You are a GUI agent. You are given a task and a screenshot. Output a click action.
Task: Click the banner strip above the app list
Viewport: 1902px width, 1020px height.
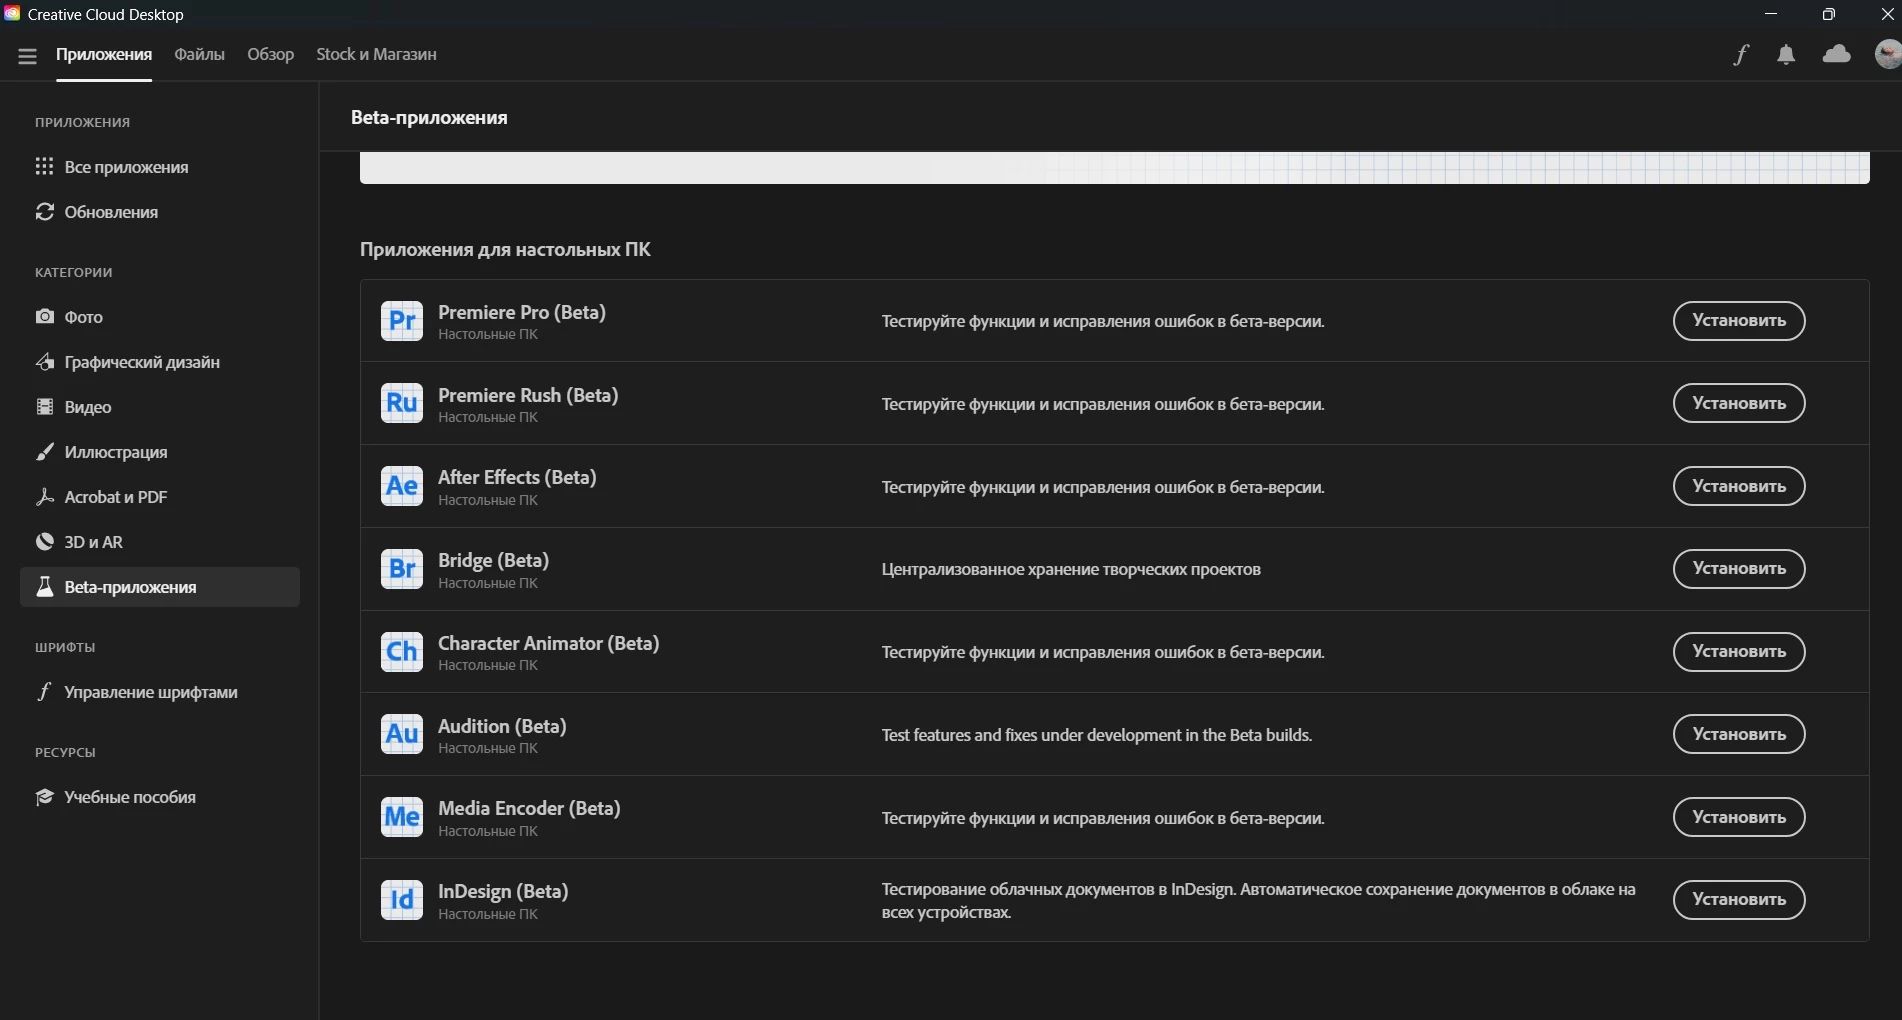(x=1114, y=168)
